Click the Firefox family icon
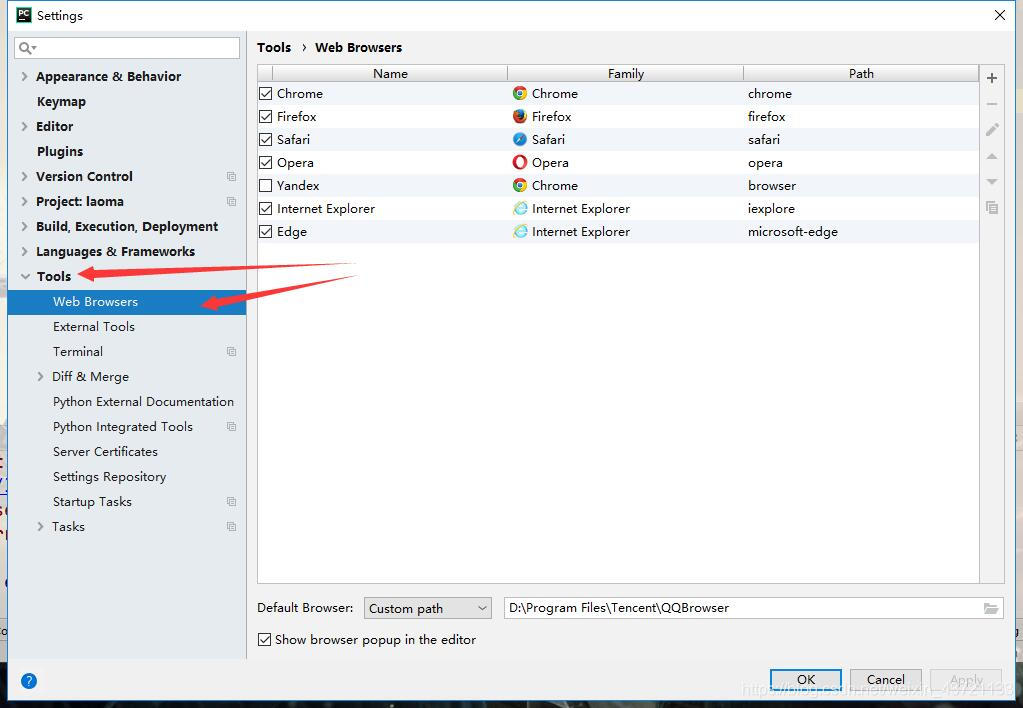The height and width of the screenshot is (708, 1023). [x=519, y=116]
